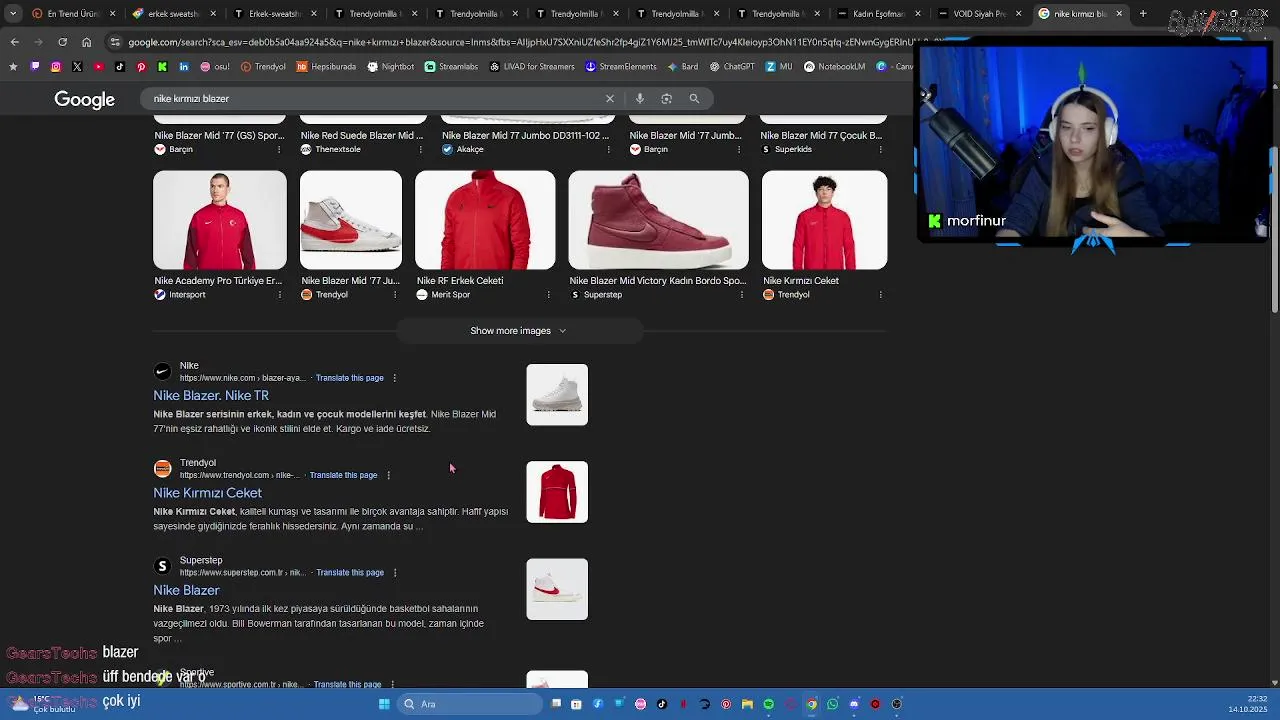Open the StreamElements bookmark

click(621, 67)
